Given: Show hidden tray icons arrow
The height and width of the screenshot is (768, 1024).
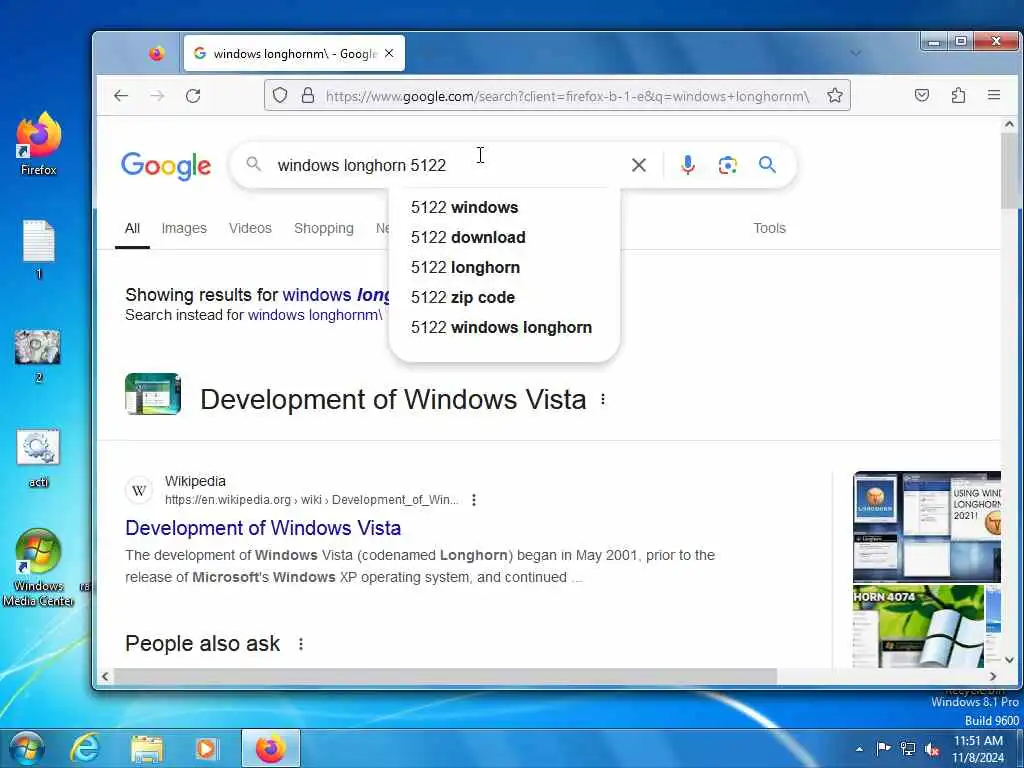Looking at the screenshot, I should (x=859, y=749).
